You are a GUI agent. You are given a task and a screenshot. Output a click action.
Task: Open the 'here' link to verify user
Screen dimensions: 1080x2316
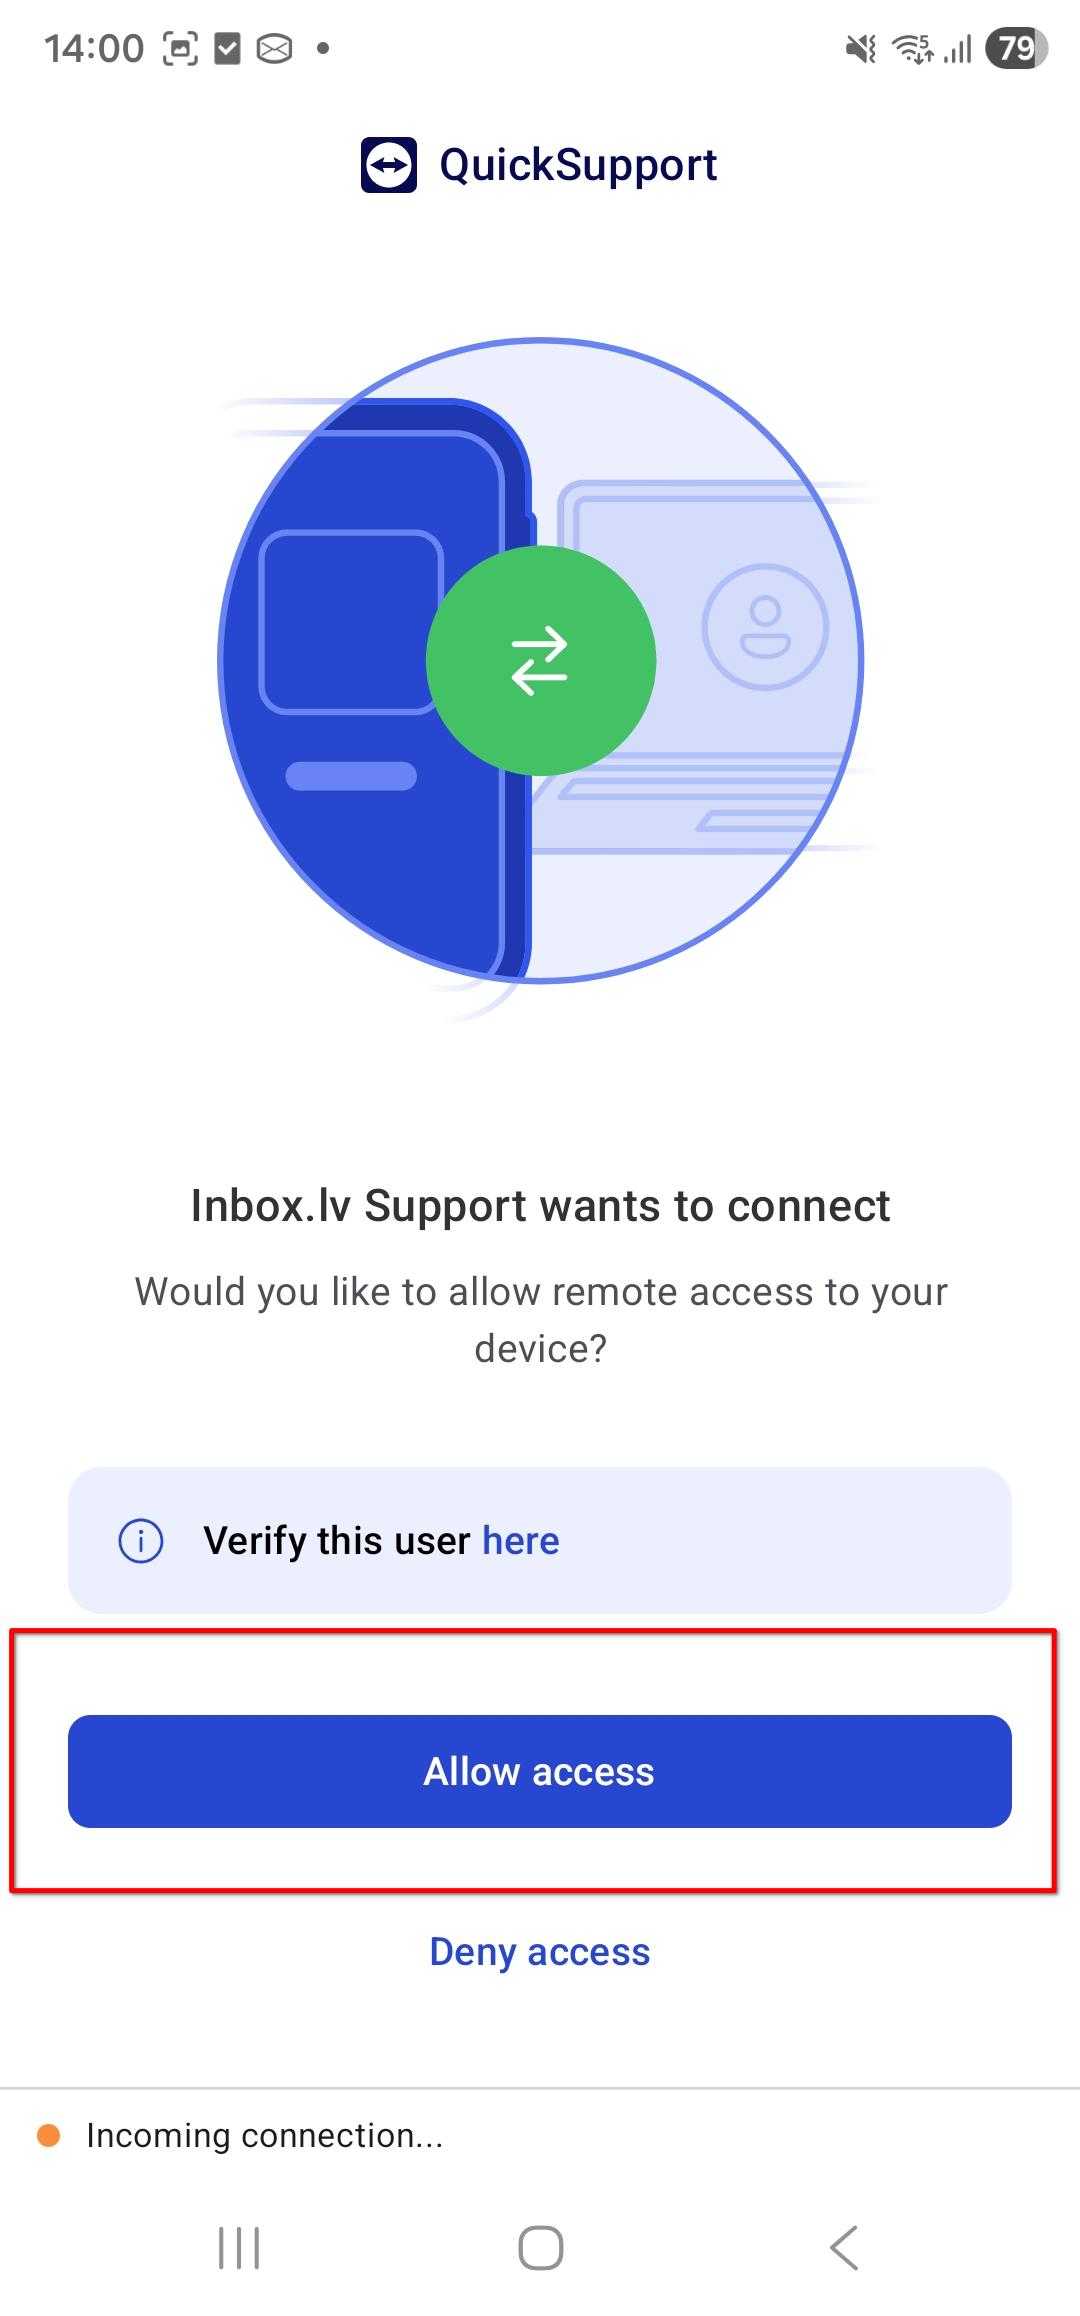pyautogui.click(x=520, y=1540)
